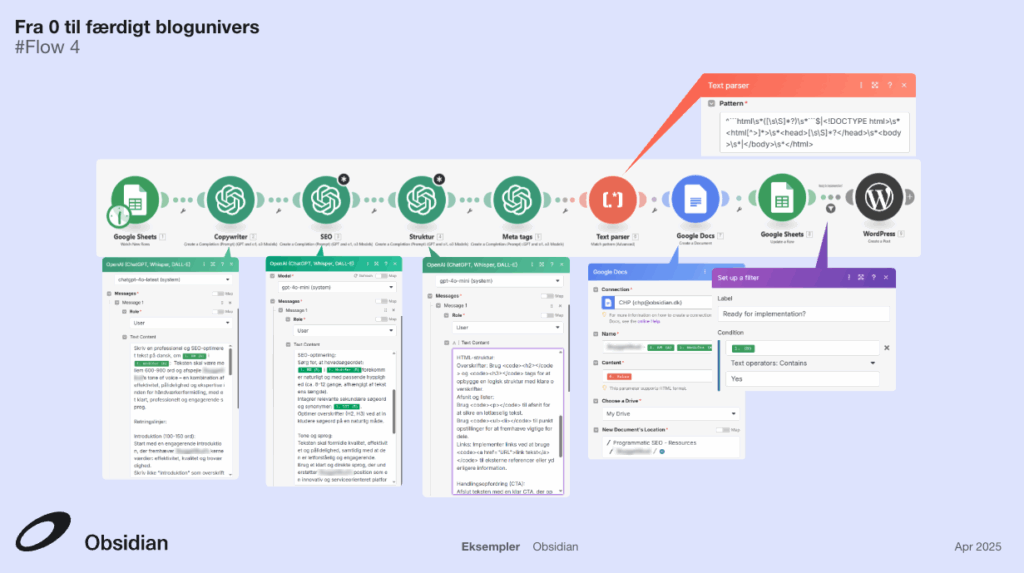
Task: Click the Programmatic SEO - Resources folder path
Action: [654, 443]
